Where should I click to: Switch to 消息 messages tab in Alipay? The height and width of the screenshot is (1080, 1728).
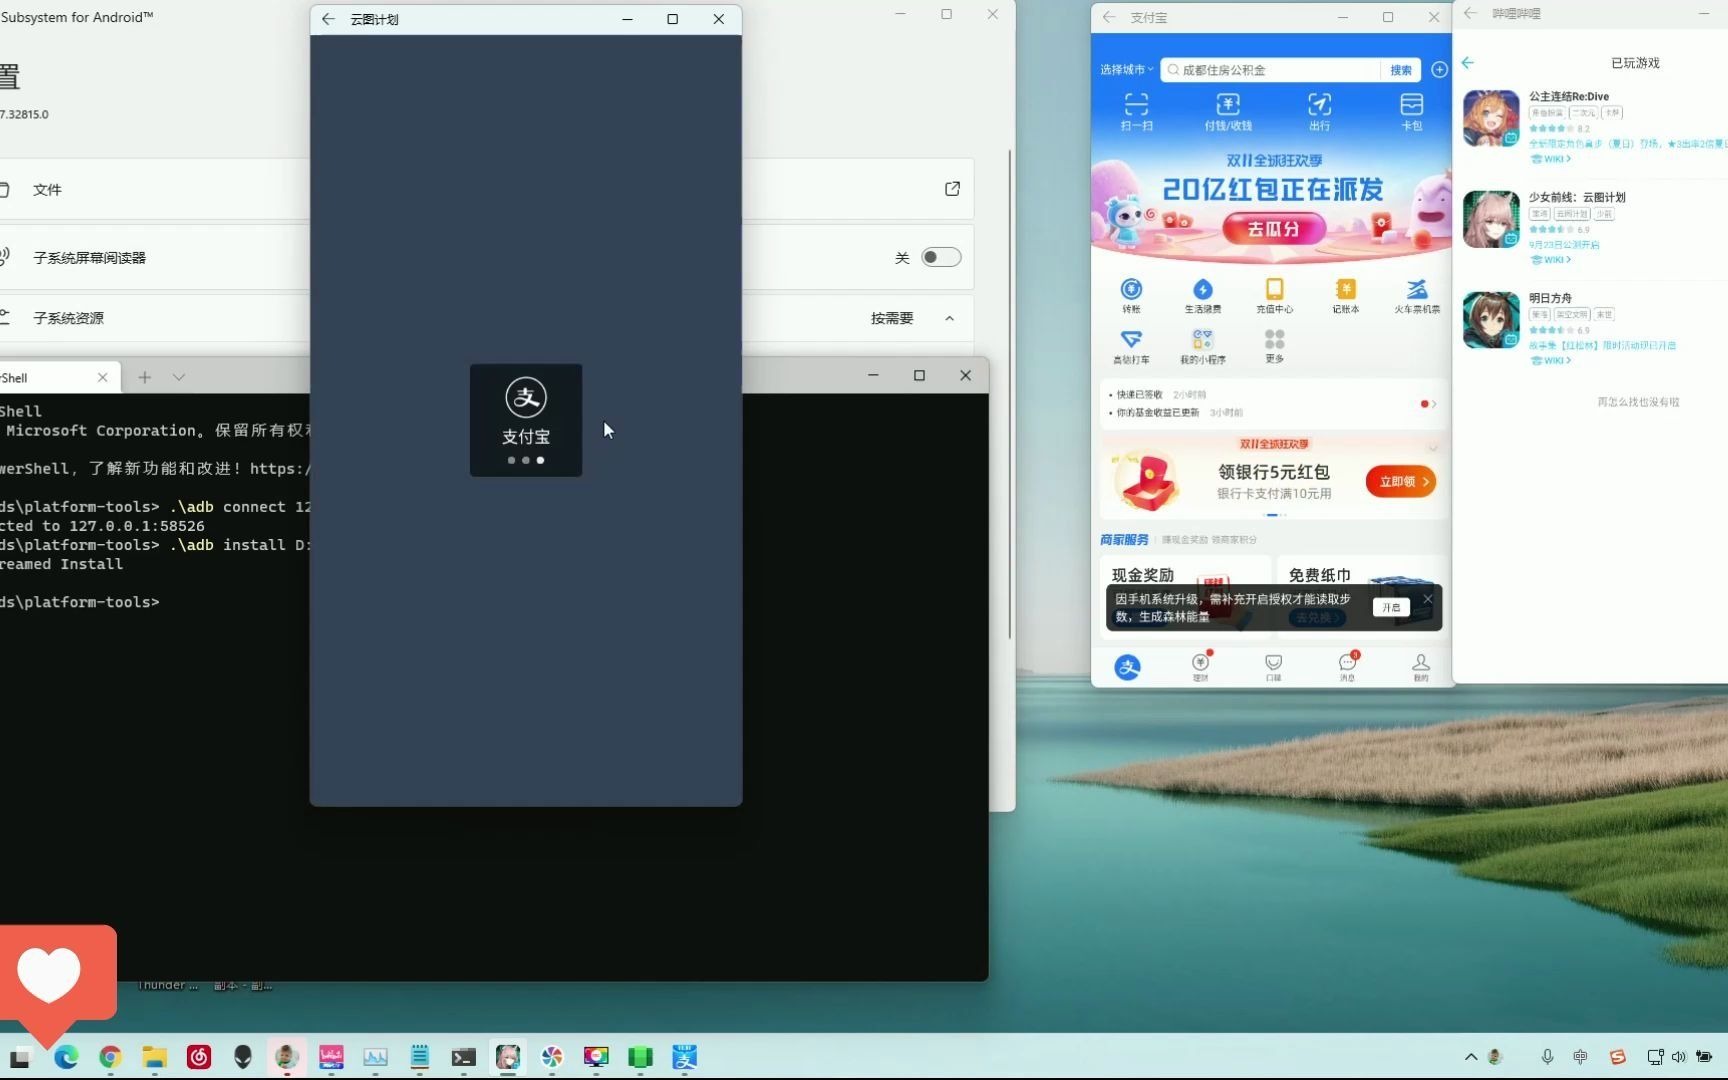click(1347, 667)
